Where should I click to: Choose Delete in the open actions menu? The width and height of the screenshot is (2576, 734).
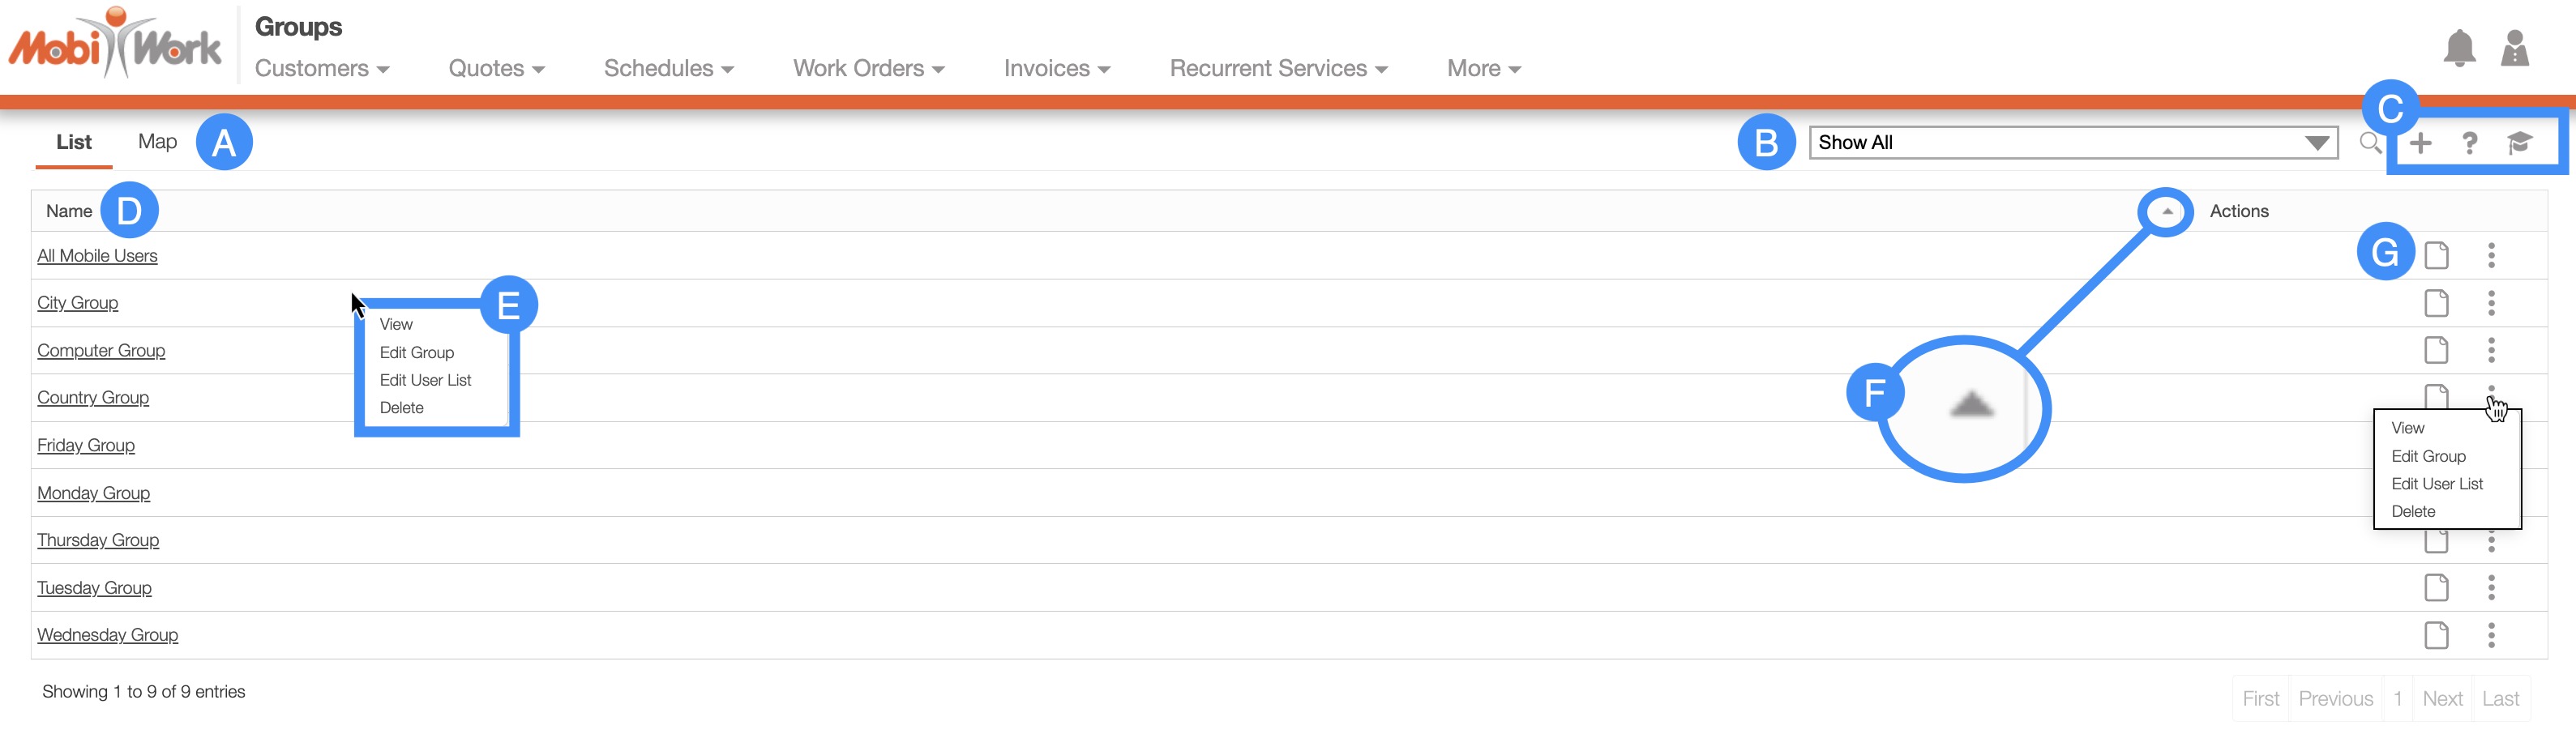tap(2412, 512)
